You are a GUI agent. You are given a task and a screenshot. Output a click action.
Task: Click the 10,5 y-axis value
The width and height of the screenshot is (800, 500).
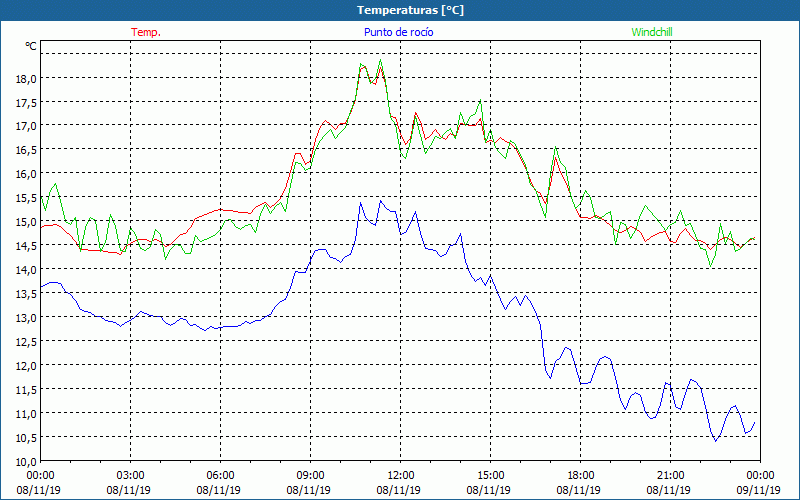click(x=27, y=437)
